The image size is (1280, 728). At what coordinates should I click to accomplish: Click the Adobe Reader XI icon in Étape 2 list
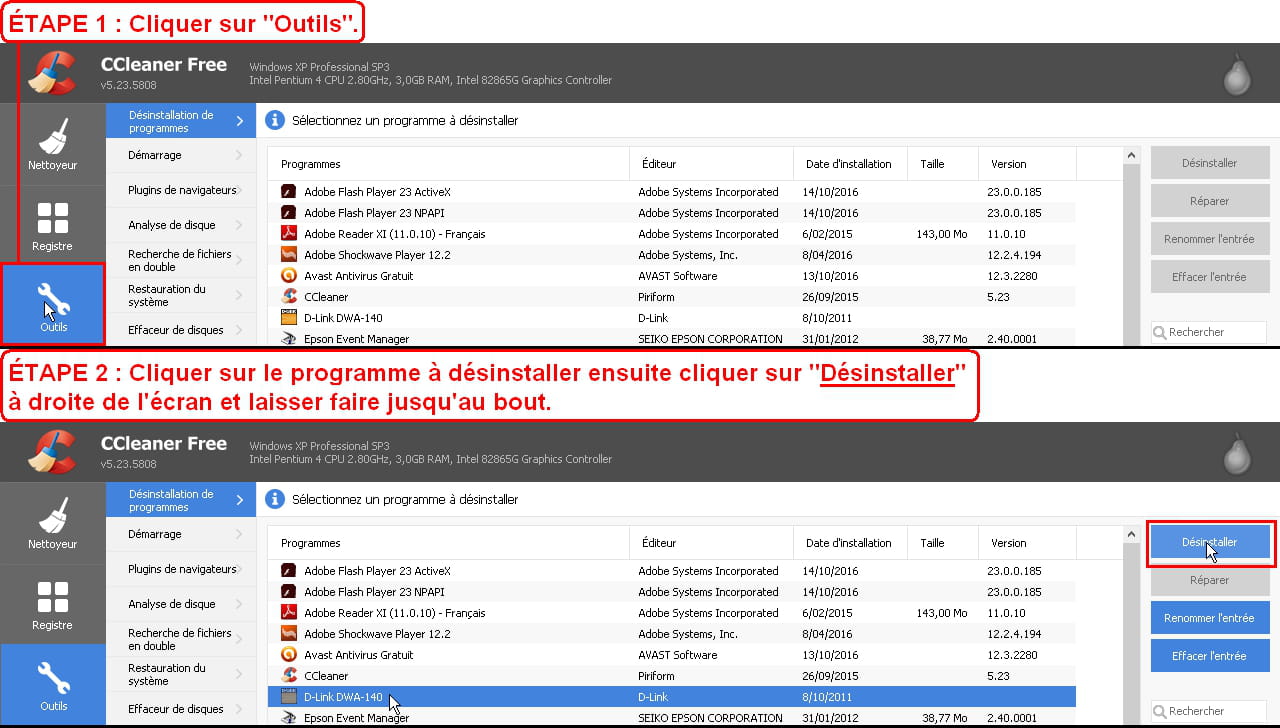pos(289,613)
